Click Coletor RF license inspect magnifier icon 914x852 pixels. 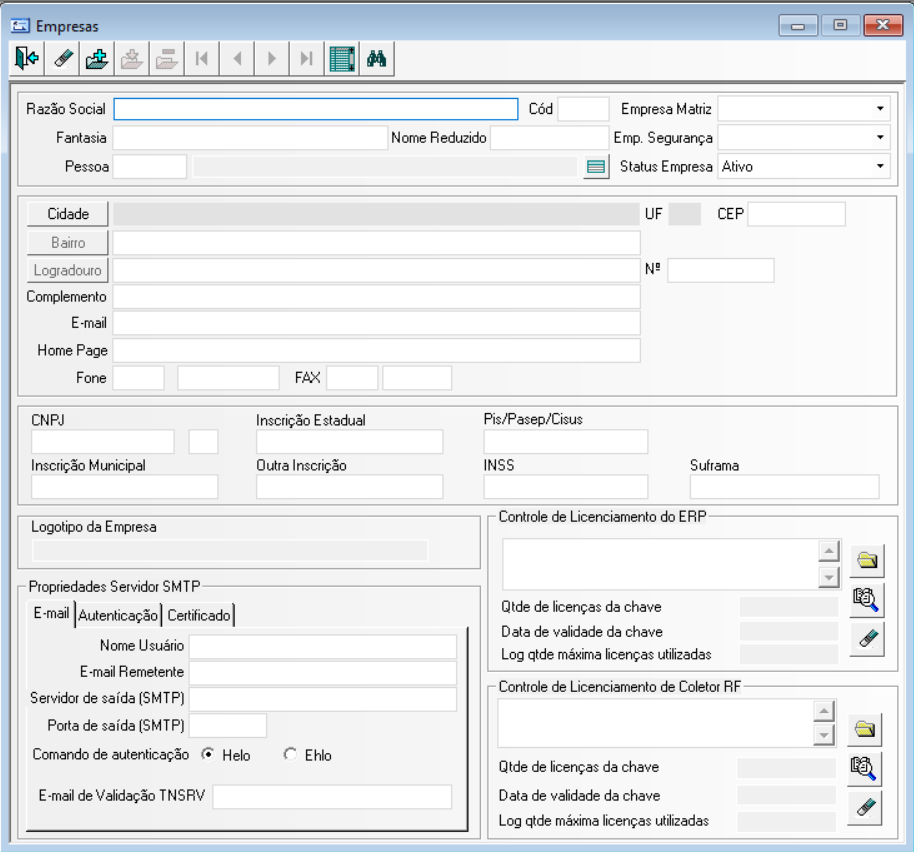pos(864,768)
